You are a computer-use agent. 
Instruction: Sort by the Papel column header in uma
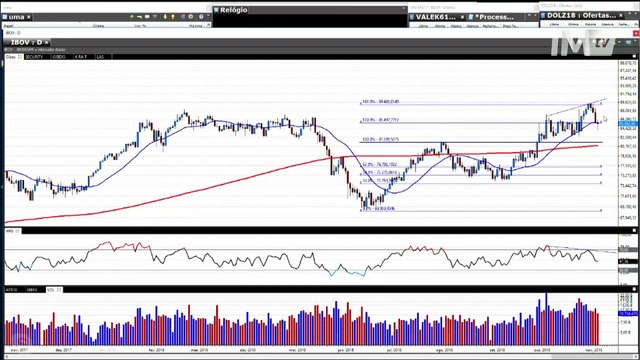click(x=8, y=26)
